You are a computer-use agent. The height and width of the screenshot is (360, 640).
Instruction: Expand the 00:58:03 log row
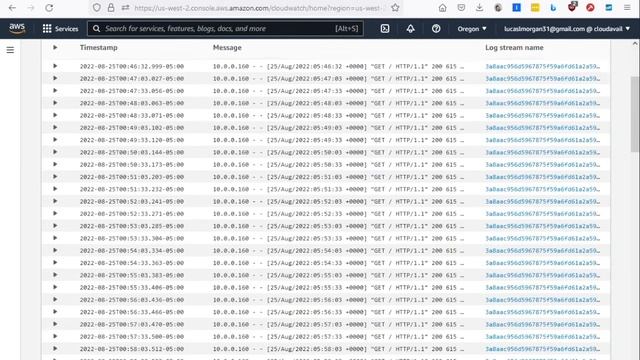point(55,349)
